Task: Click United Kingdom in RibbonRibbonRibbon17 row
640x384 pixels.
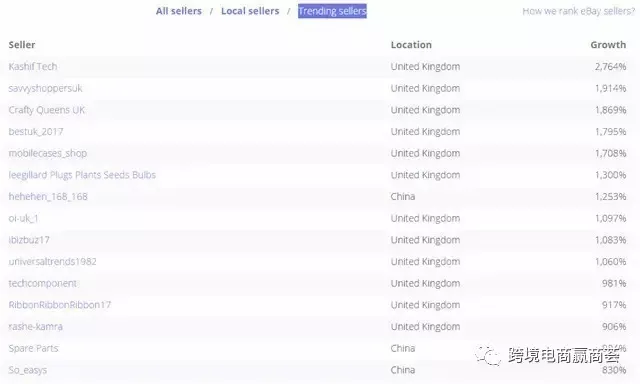Action: (425, 305)
